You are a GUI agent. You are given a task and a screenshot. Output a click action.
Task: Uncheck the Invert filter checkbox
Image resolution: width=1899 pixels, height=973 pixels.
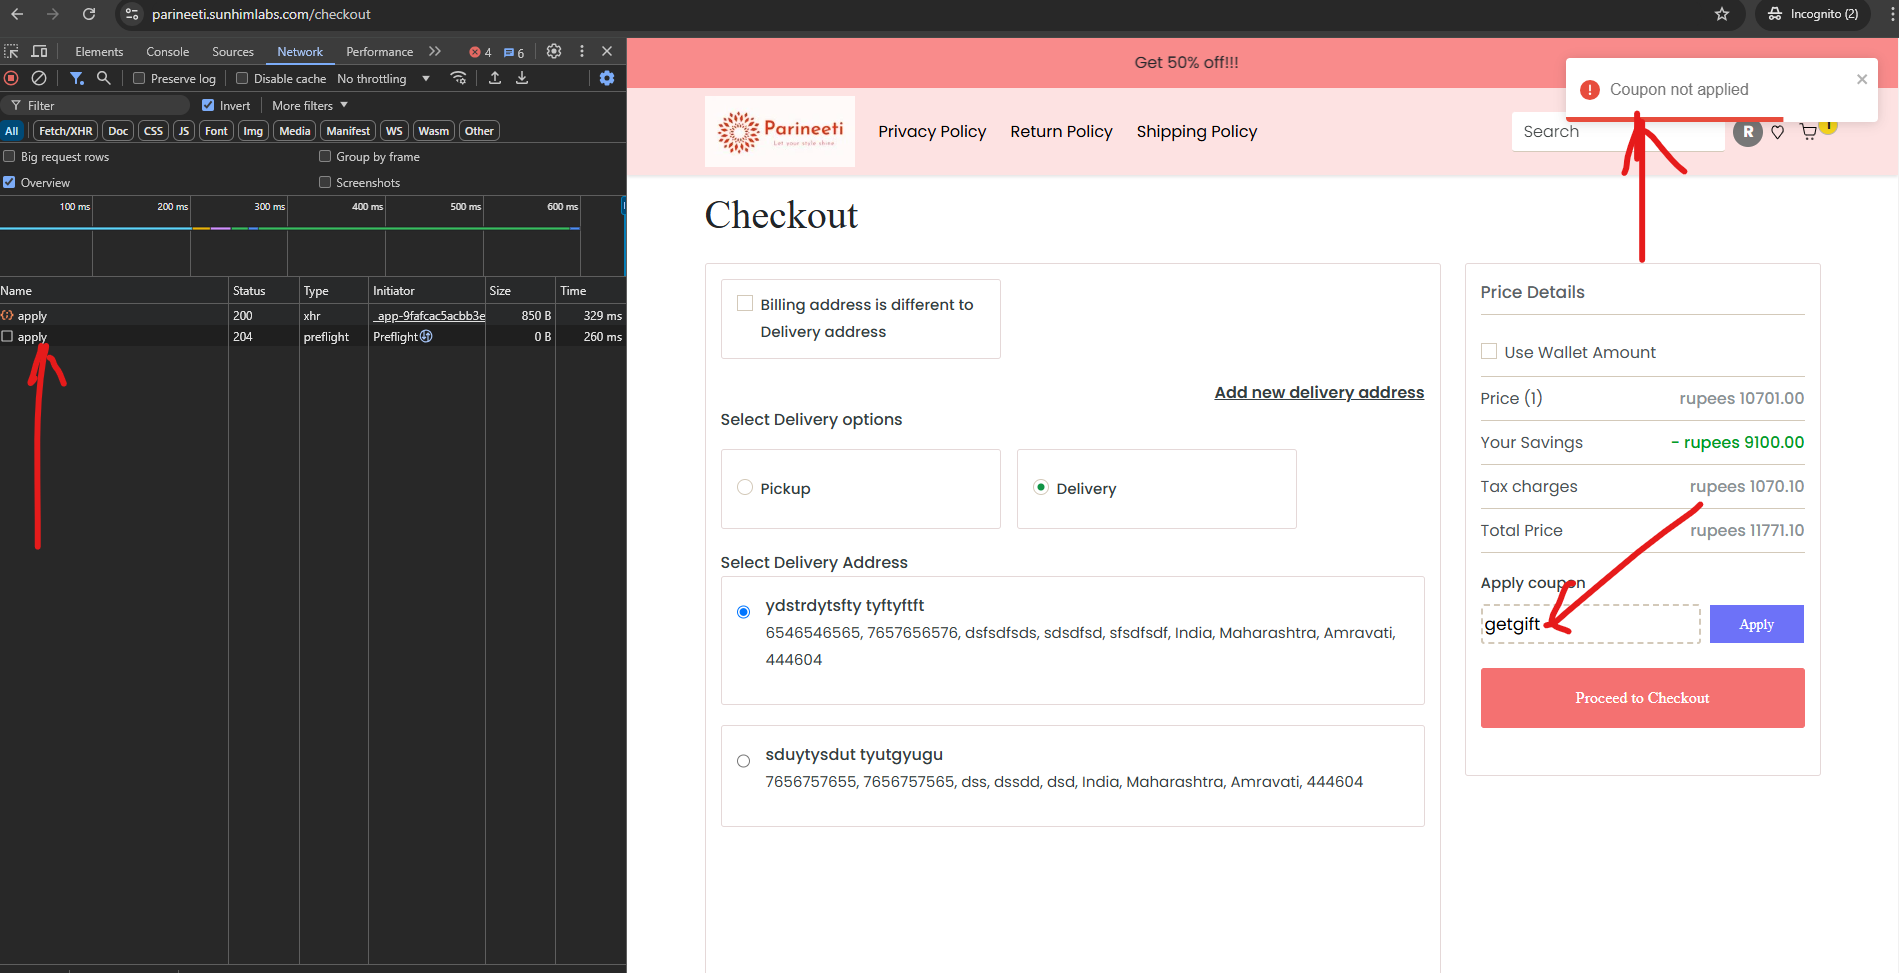click(208, 105)
